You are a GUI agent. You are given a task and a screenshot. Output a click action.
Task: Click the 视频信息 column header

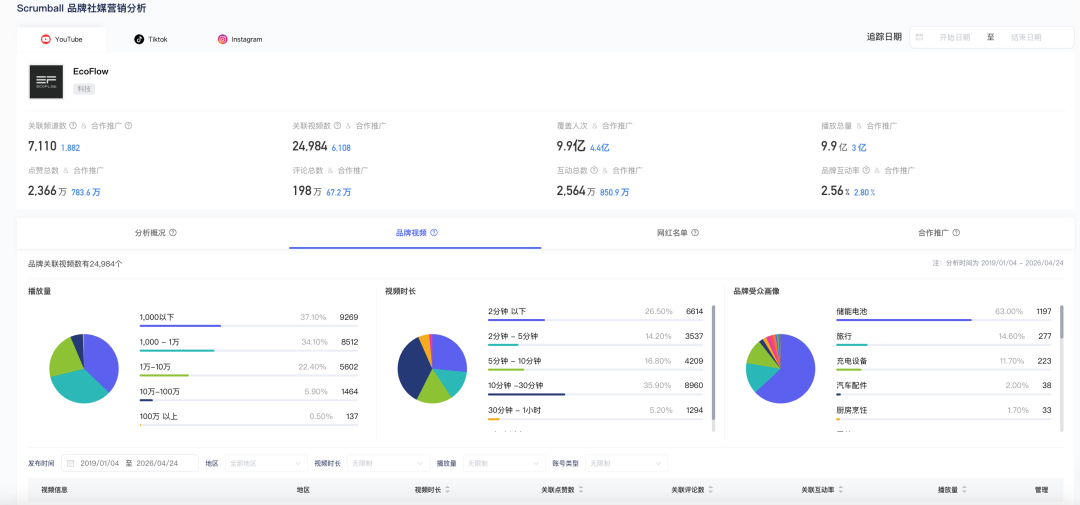54,490
